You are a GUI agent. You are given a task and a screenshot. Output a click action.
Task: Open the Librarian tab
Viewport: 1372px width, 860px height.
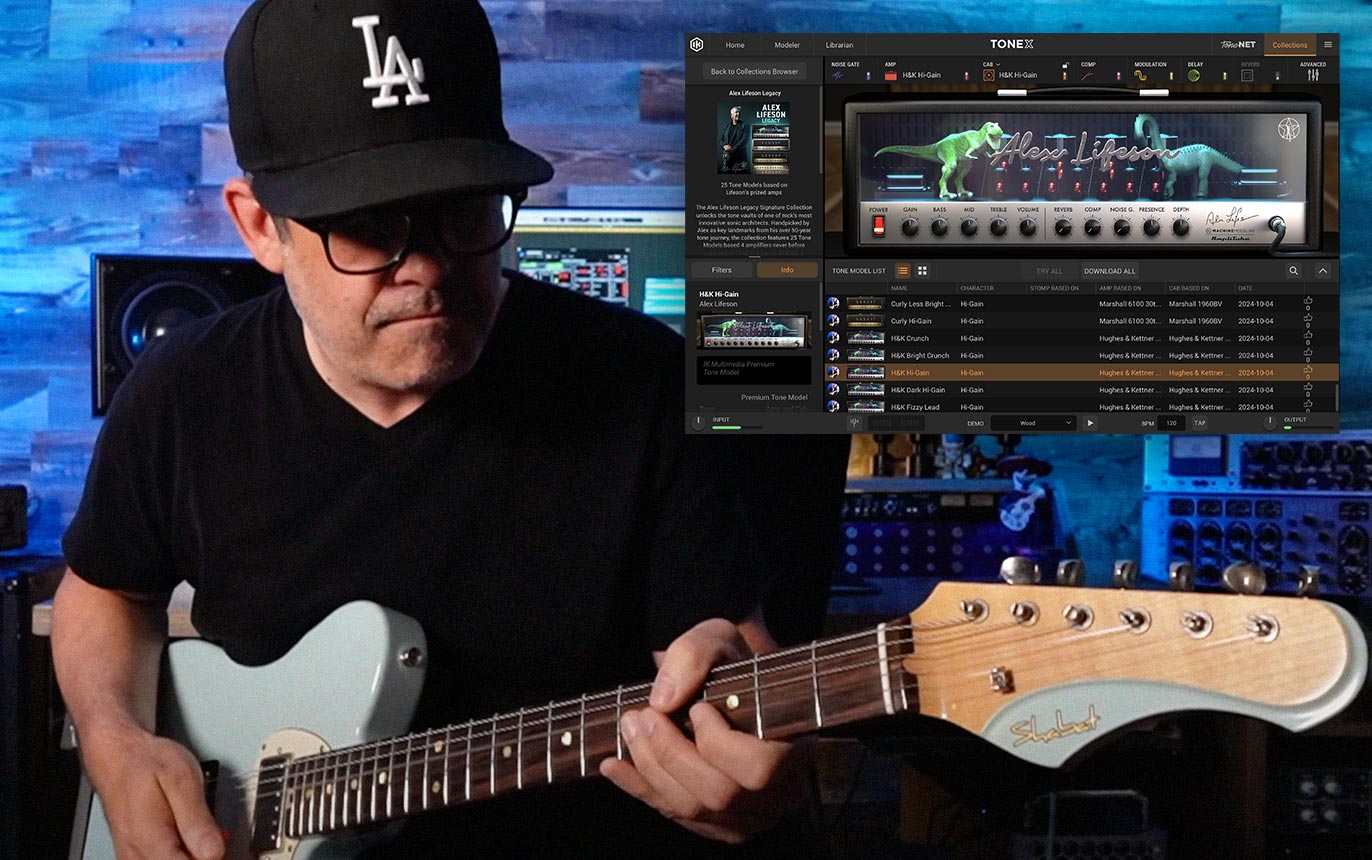tap(839, 45)
